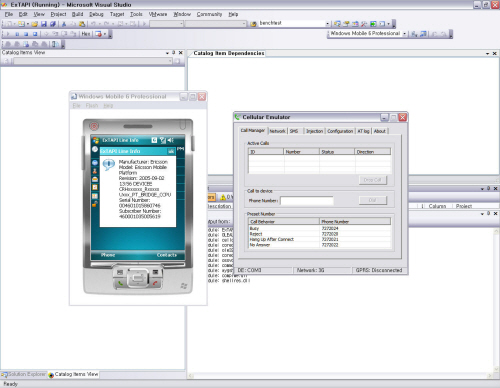Click the Device Options icon

(423, 34)
